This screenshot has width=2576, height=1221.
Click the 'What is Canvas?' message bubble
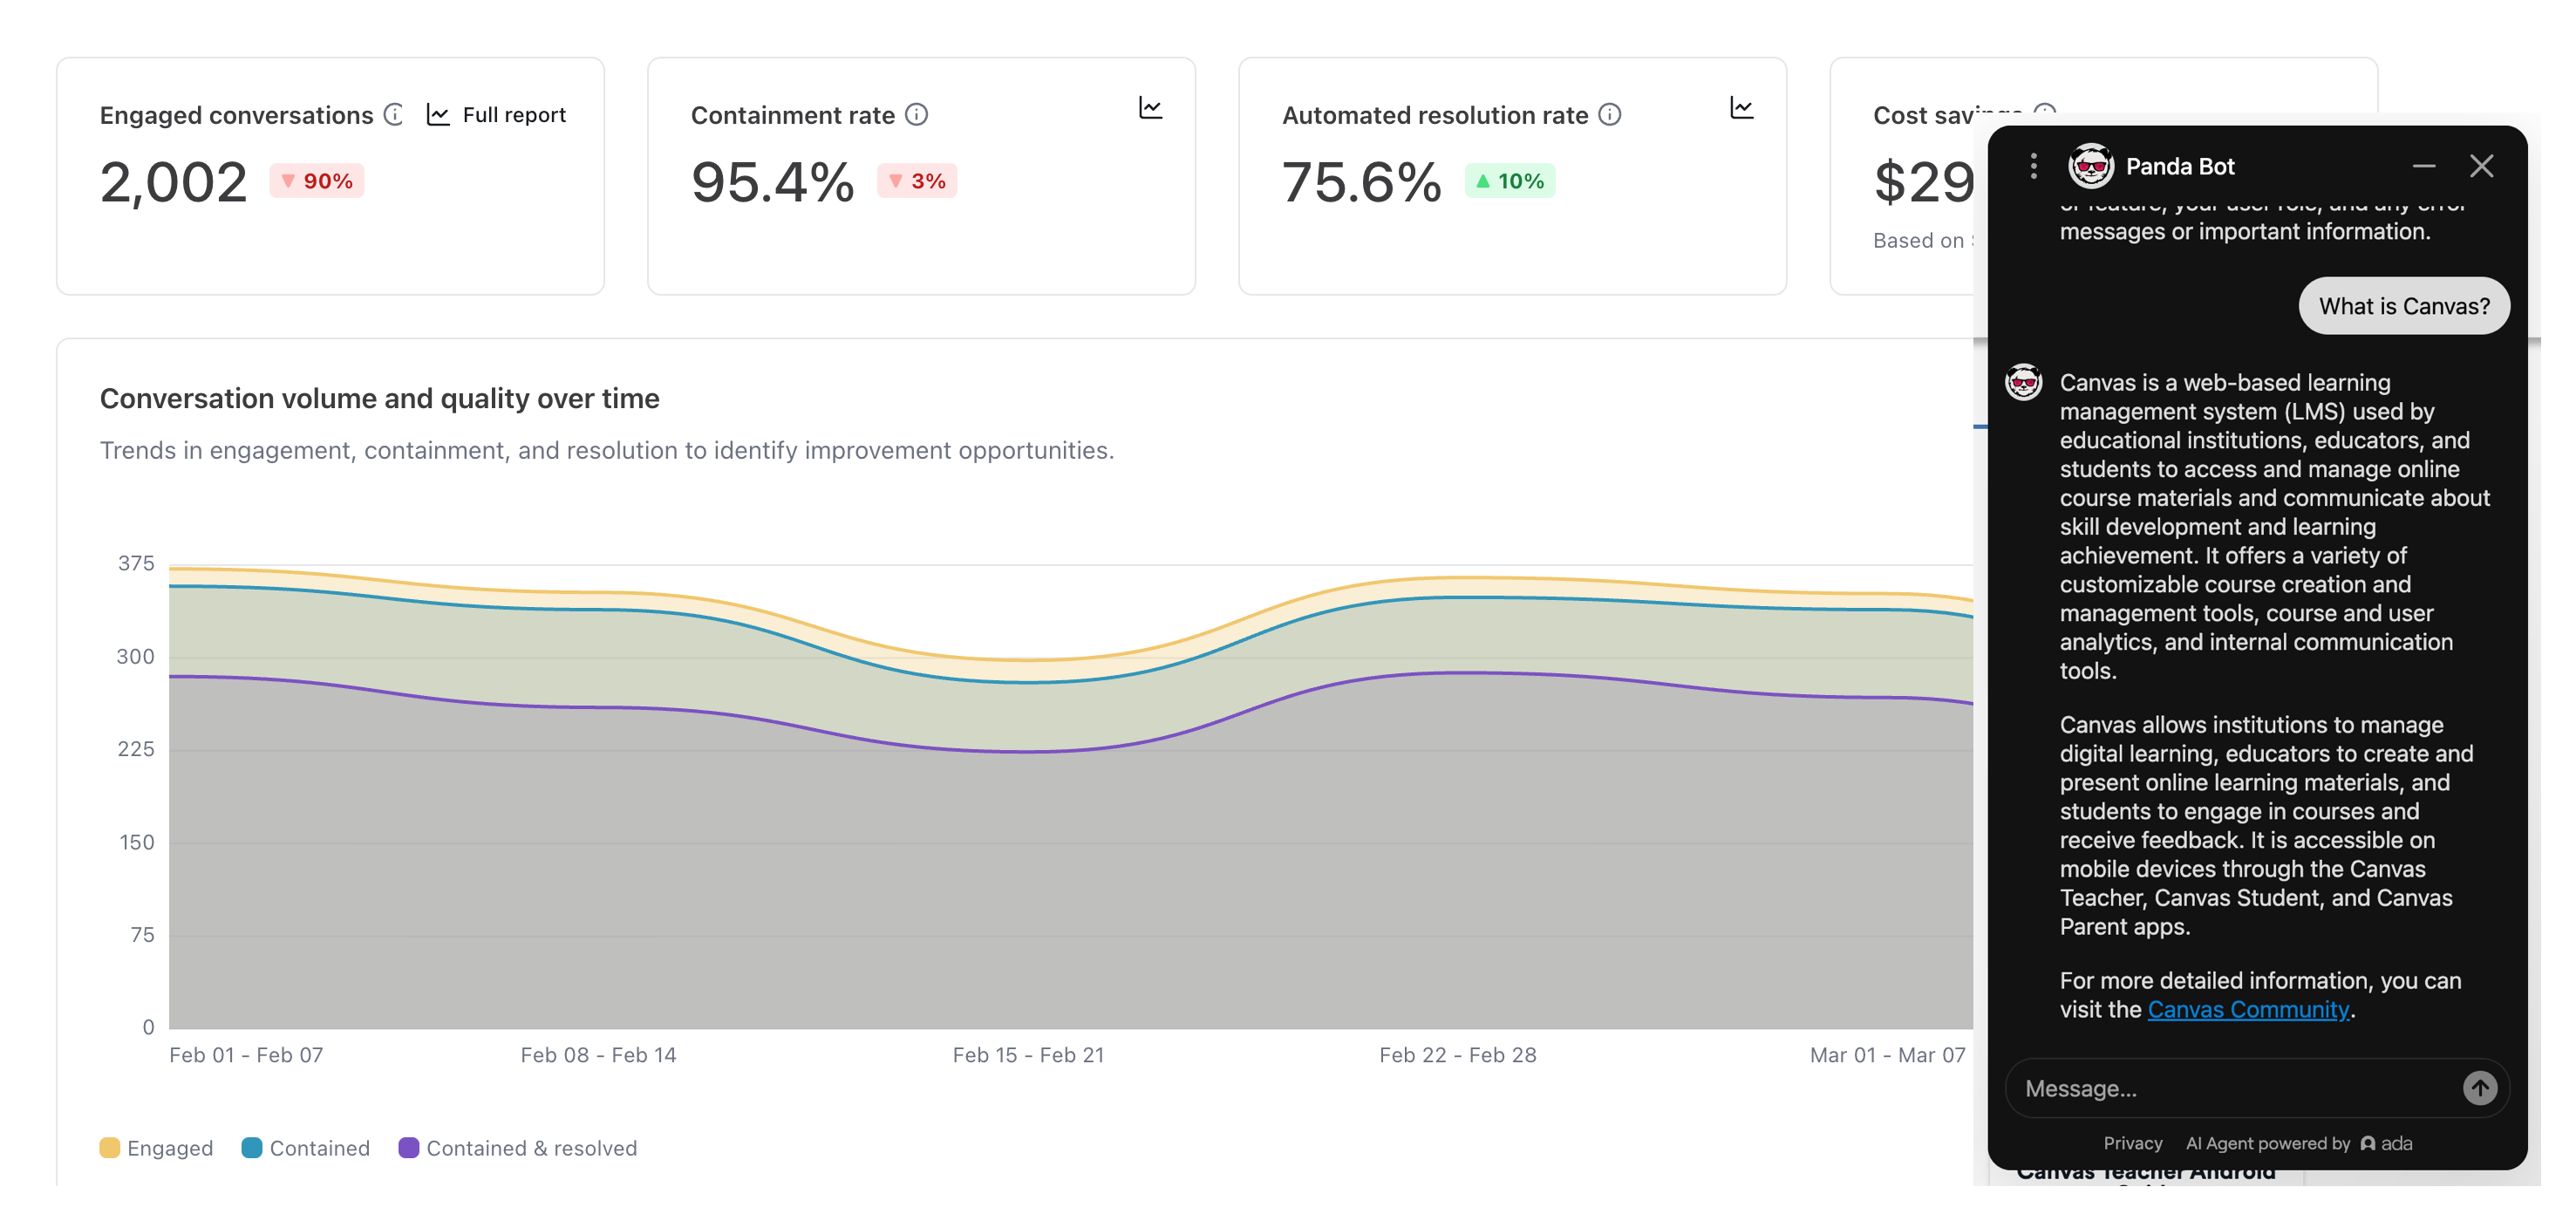2403,306
